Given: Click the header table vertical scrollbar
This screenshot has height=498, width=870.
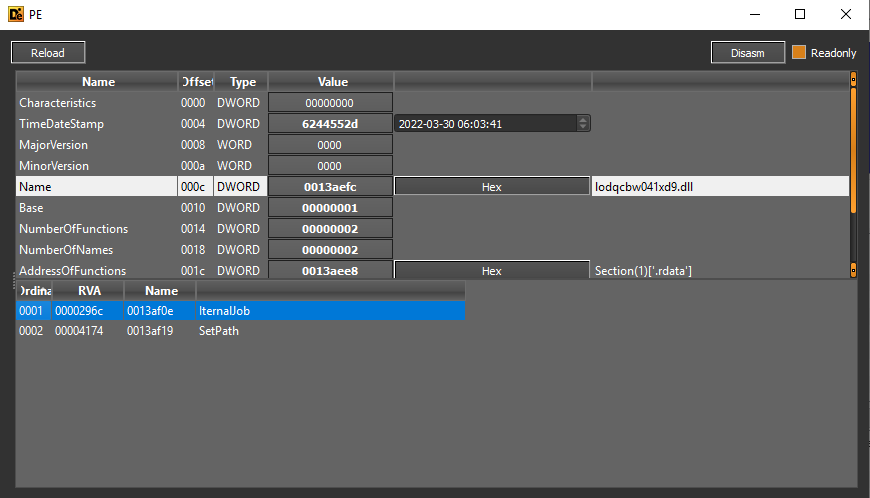Looking at the screenshot, I should pyautogui.click(x=853, y=175).
